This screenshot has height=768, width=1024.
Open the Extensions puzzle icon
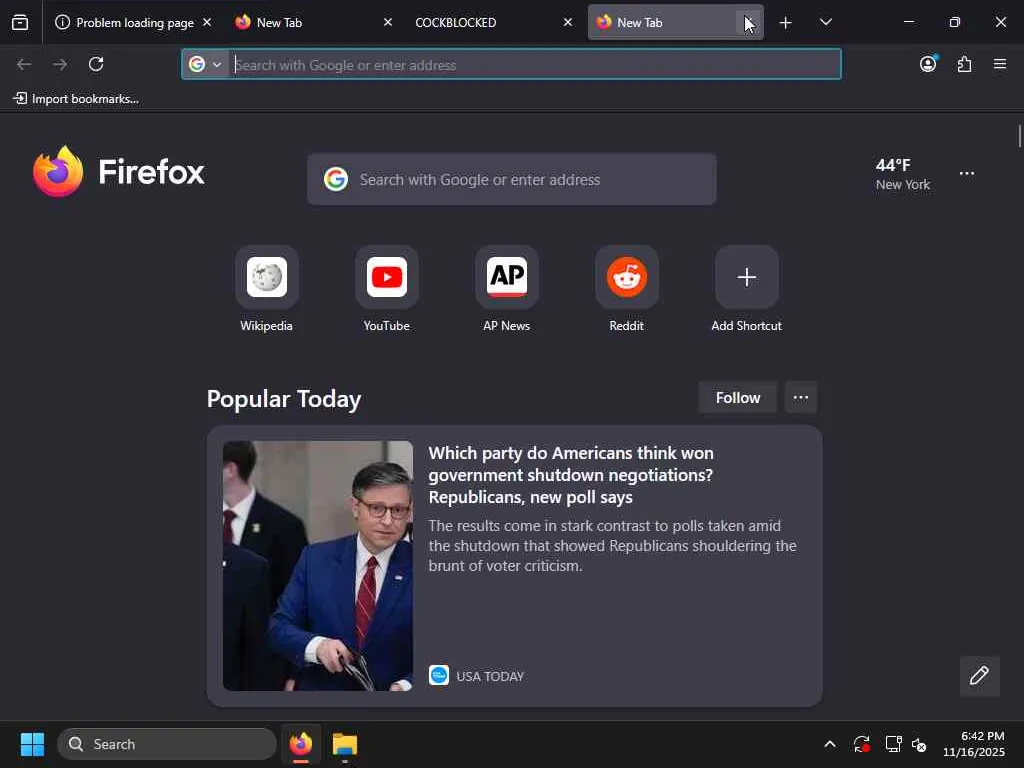tap(965, 64)
